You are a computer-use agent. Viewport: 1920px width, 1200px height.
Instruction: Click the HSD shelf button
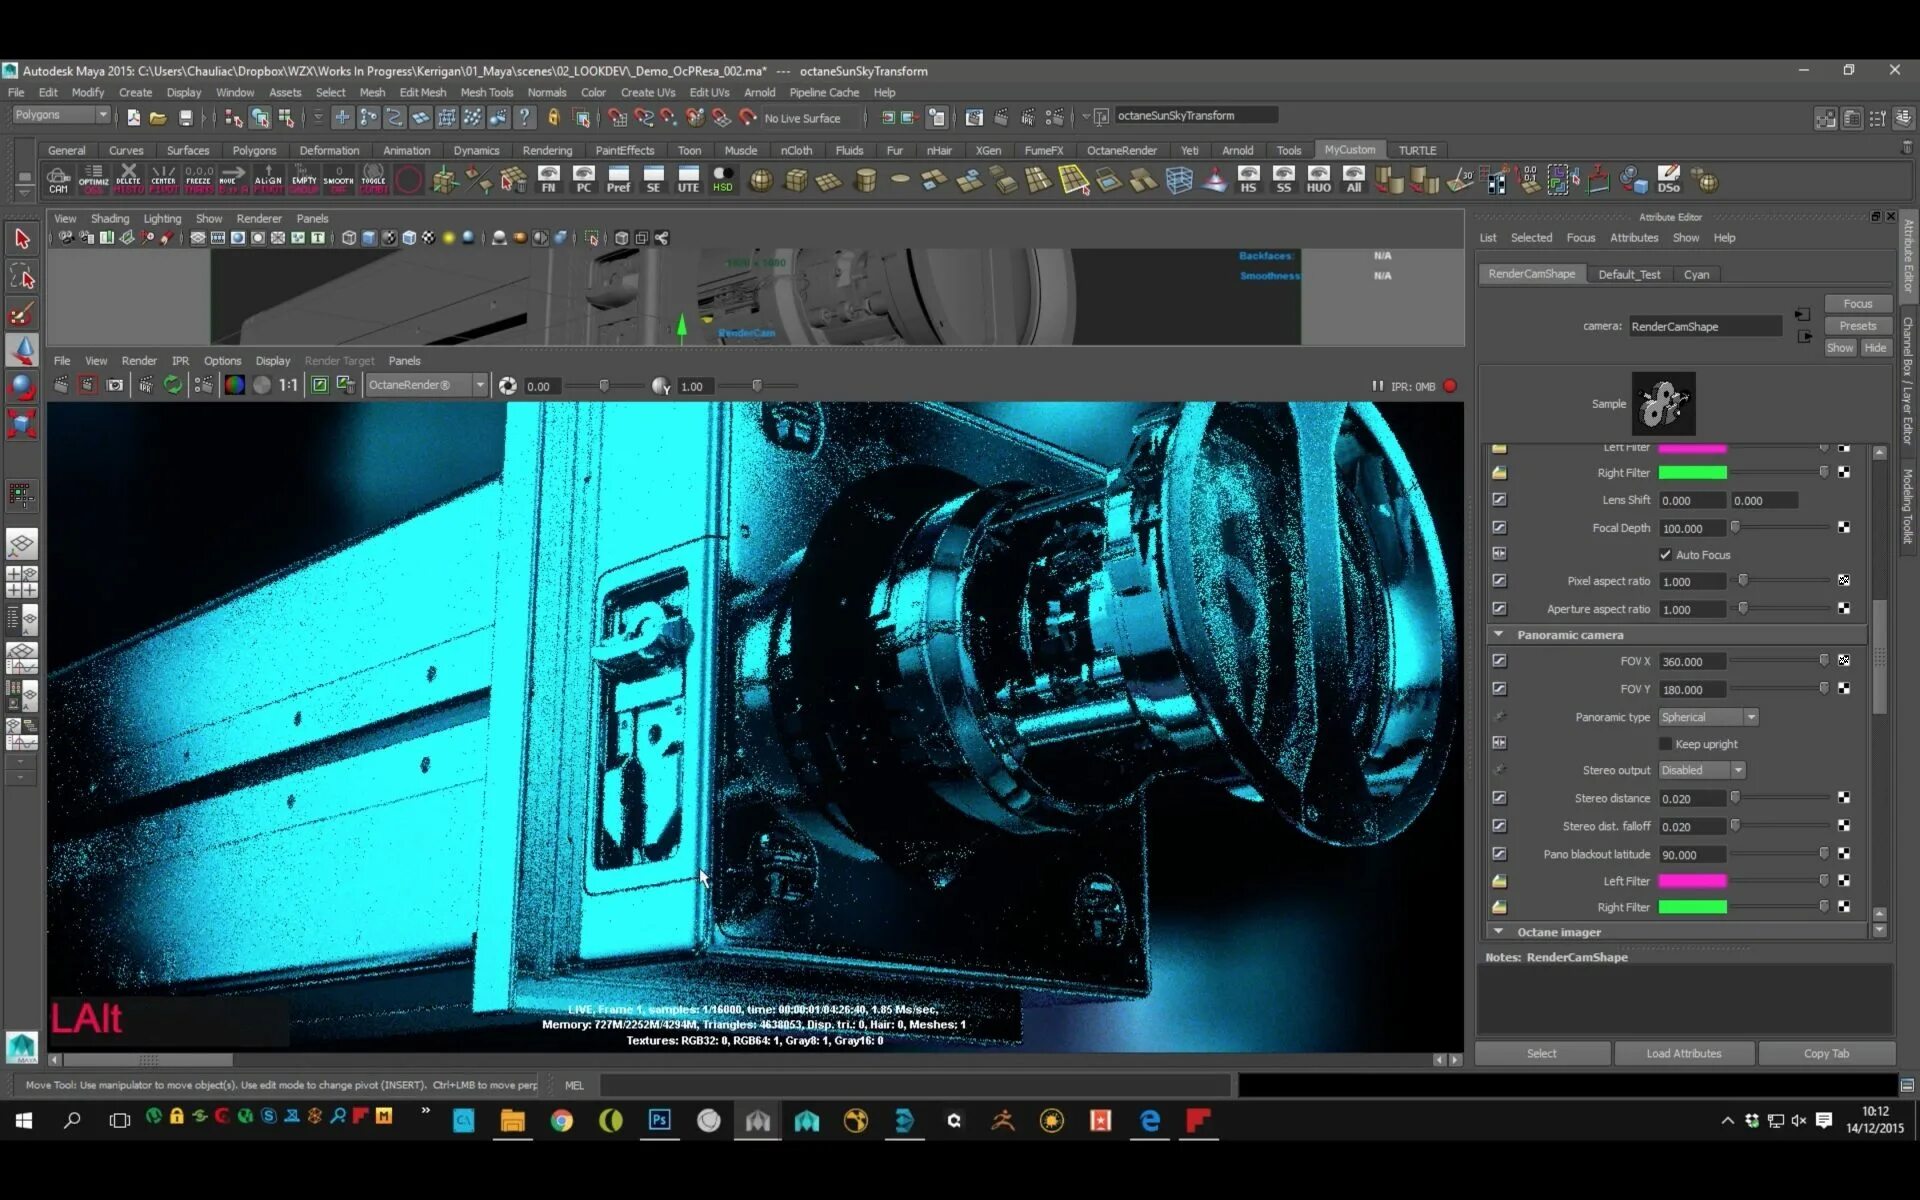point(722,180)
